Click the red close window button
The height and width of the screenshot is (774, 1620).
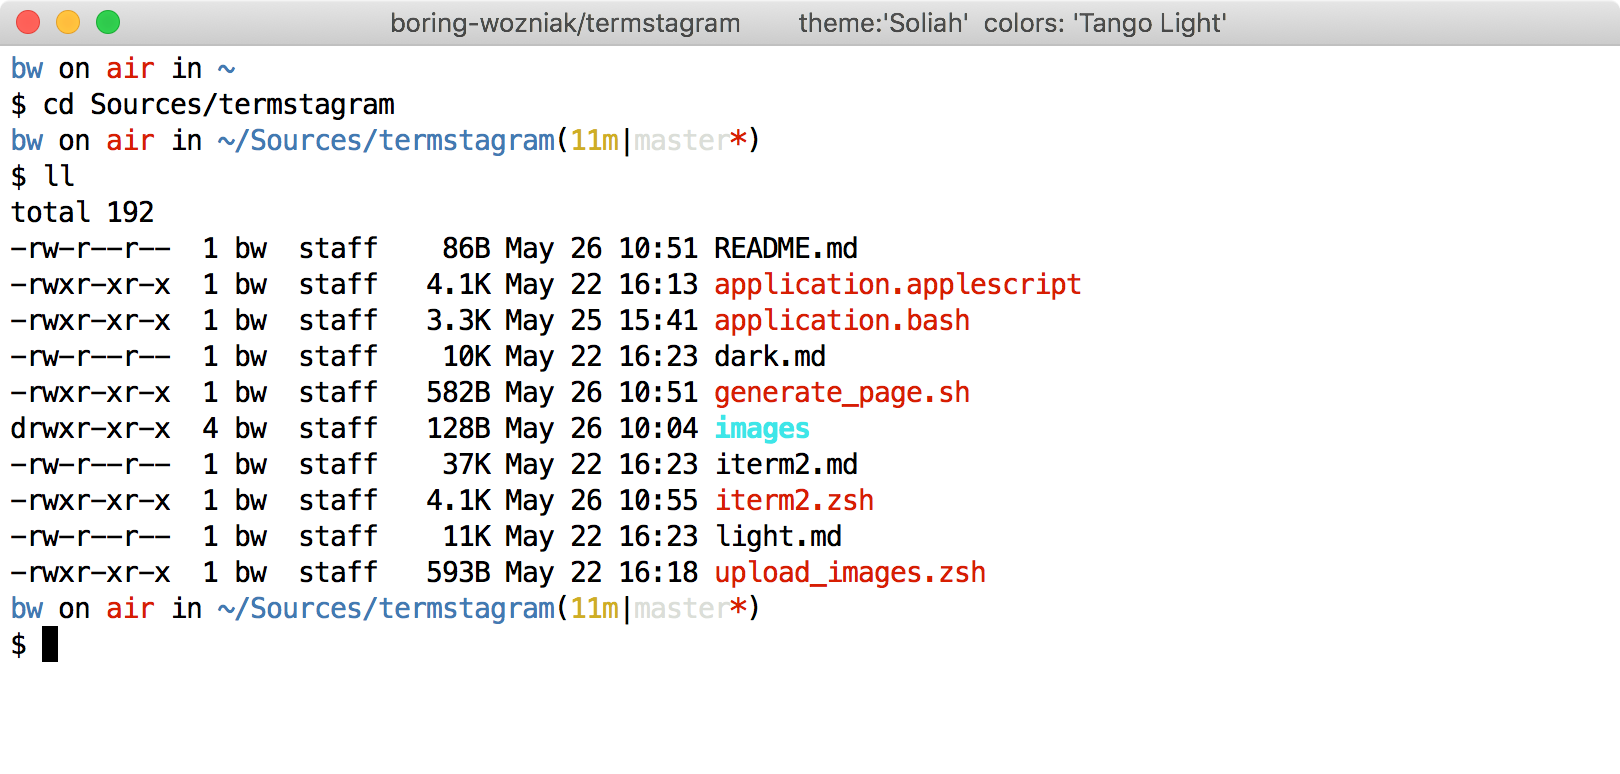28,22
